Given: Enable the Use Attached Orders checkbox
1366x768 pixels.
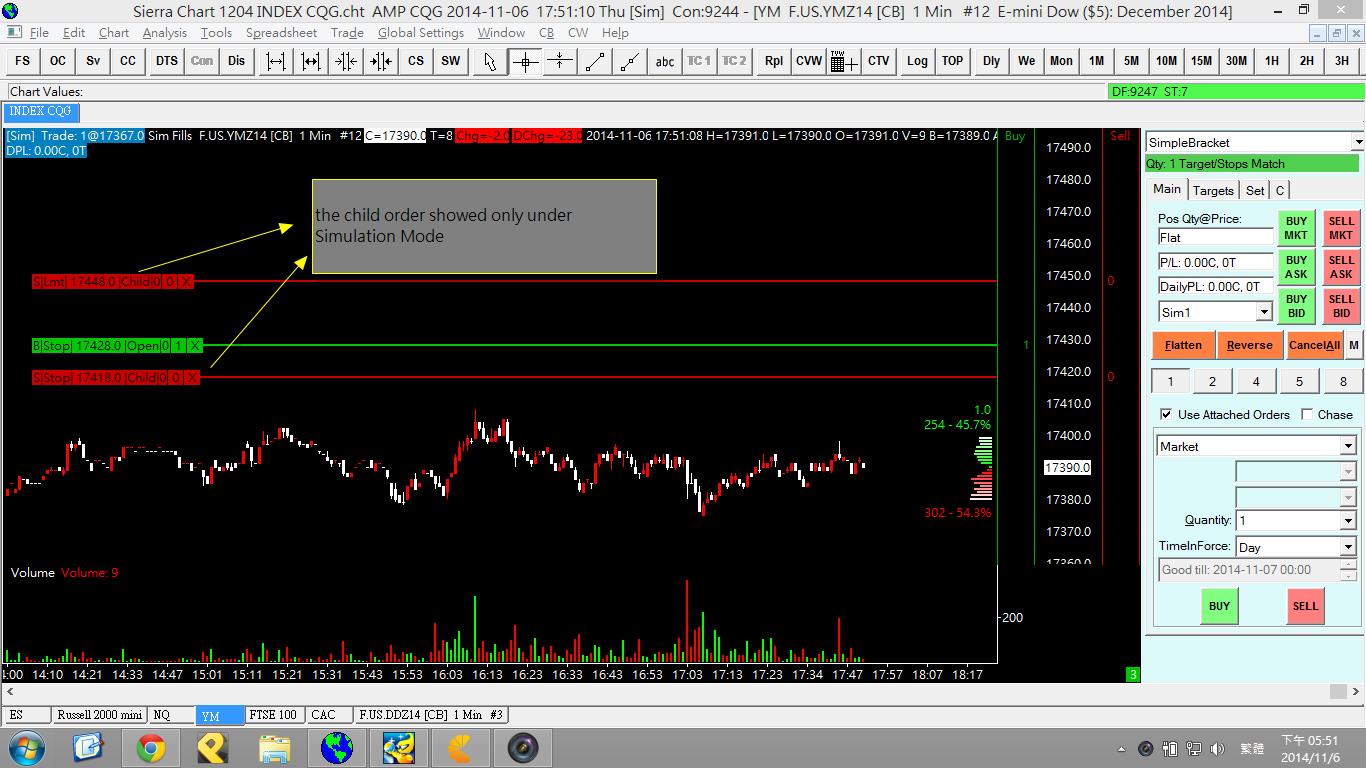Looking at the screenshot, I should 1166,414.
